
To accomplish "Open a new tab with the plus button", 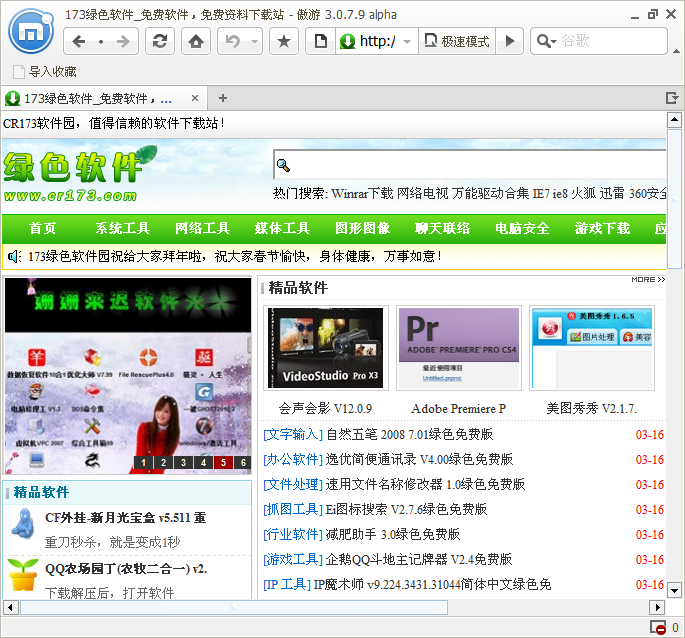I will tap(223, 98).
